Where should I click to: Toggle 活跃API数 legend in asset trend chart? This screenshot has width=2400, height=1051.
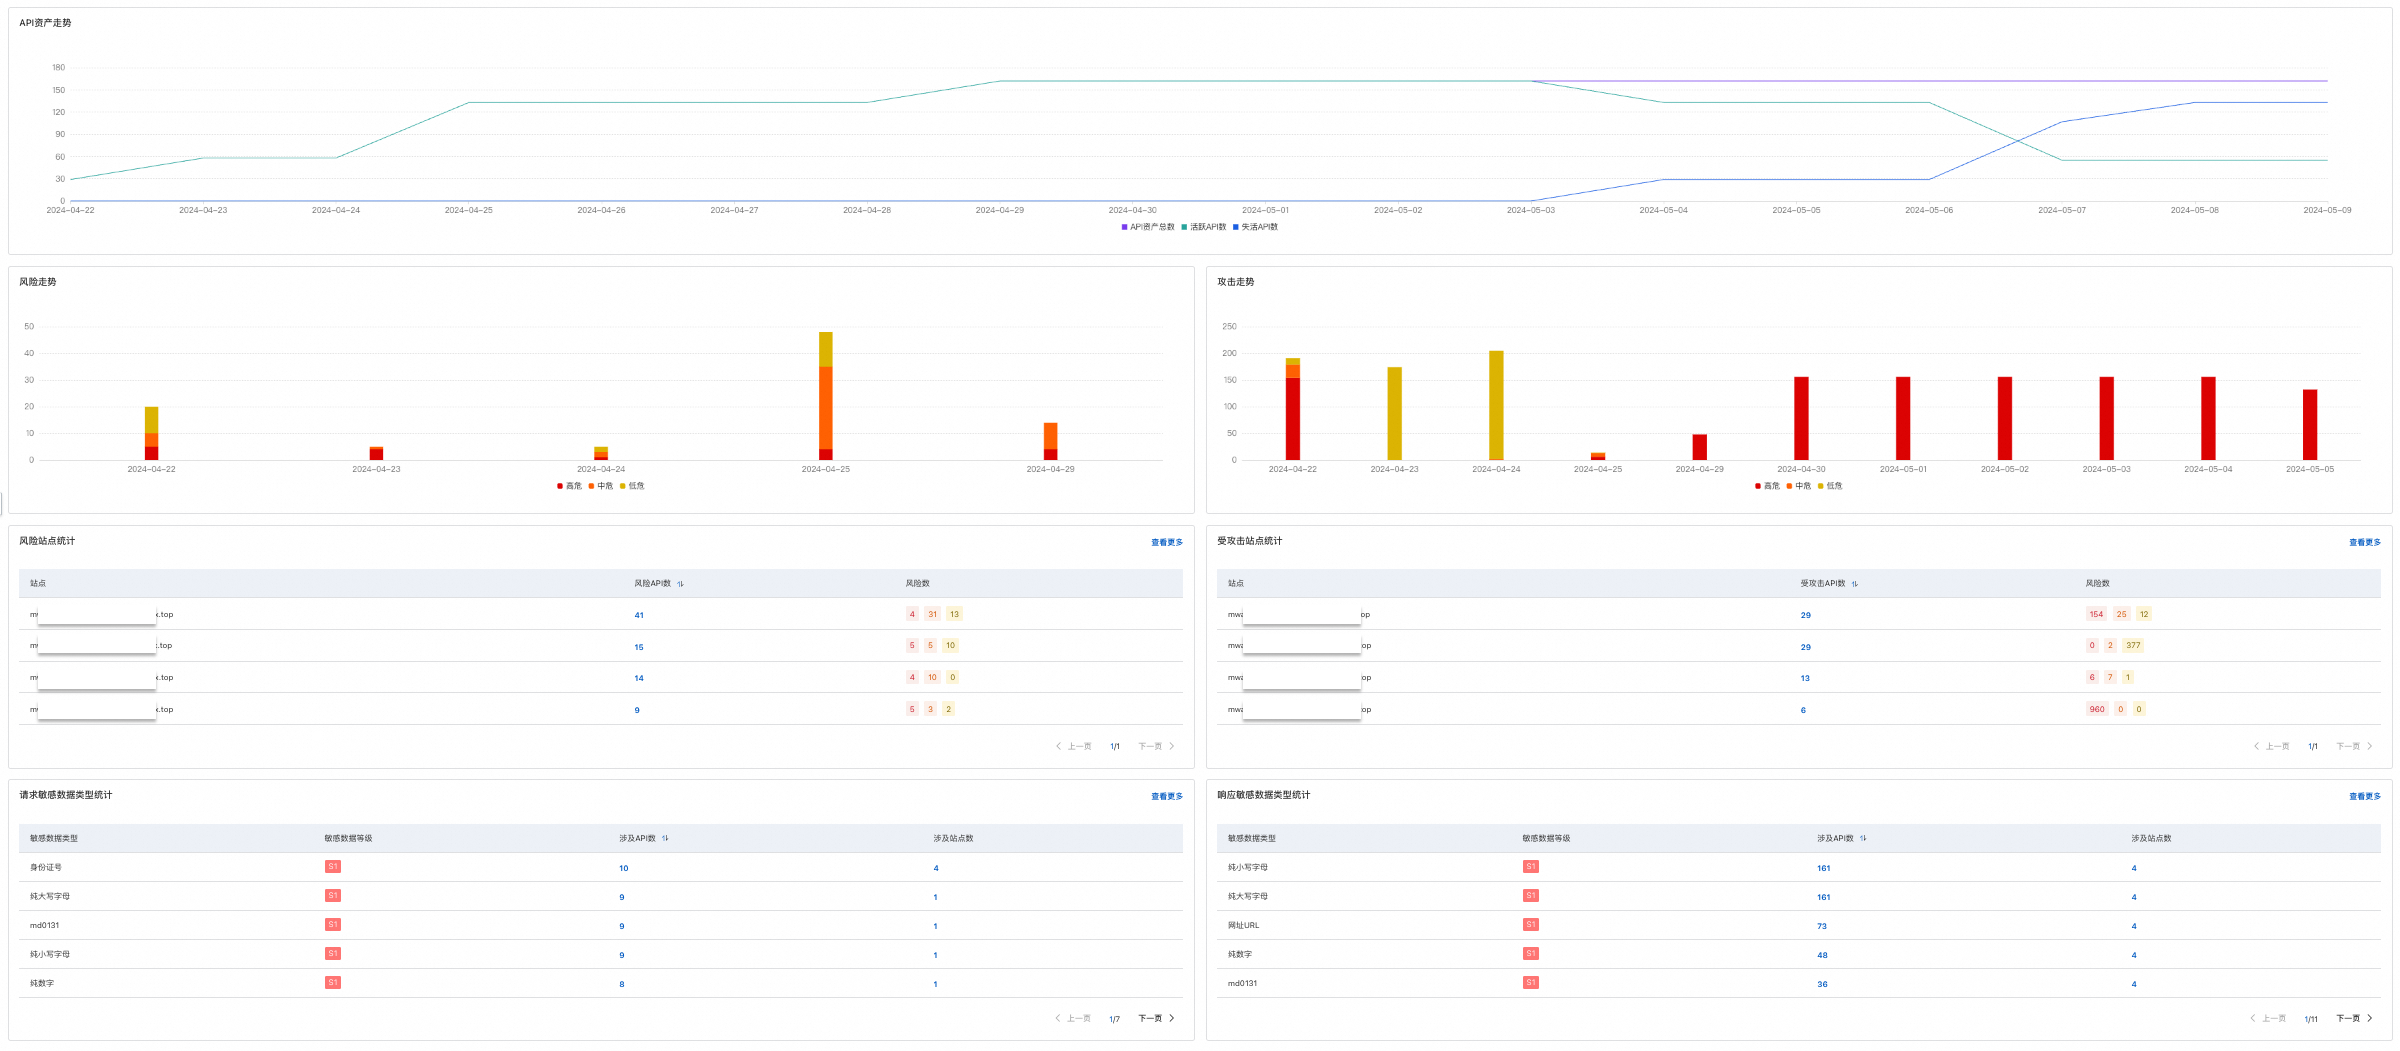point(1203,227)
